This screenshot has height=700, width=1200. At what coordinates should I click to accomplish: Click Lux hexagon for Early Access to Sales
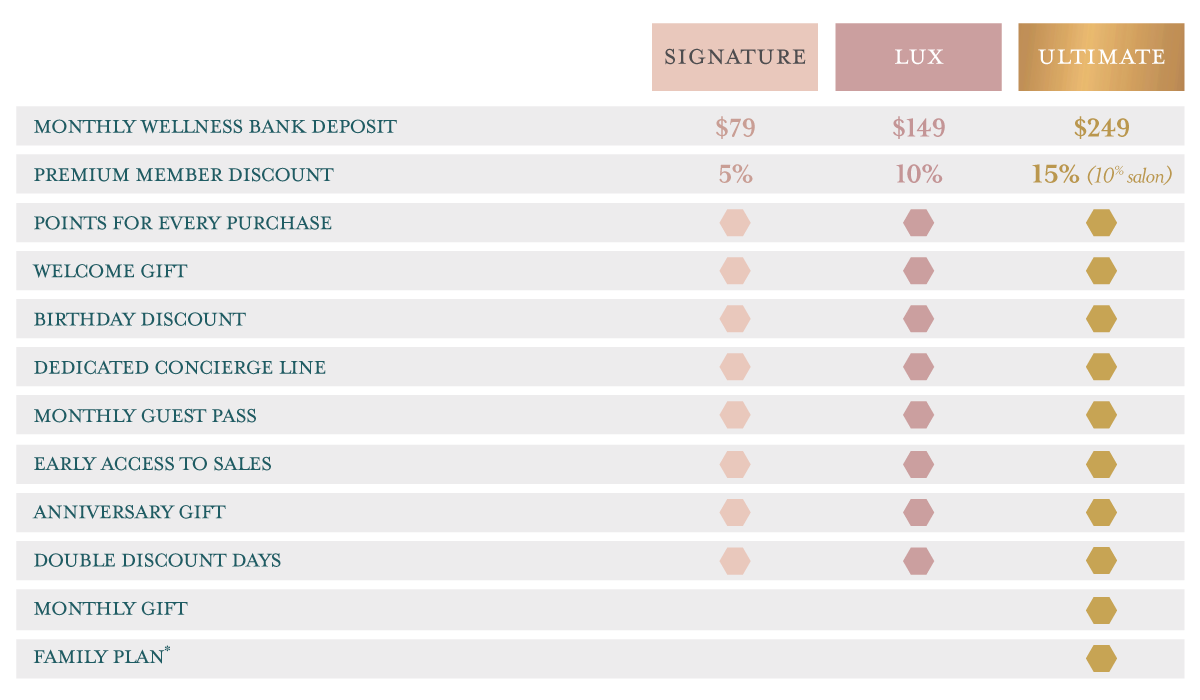(x=918, y=464)
